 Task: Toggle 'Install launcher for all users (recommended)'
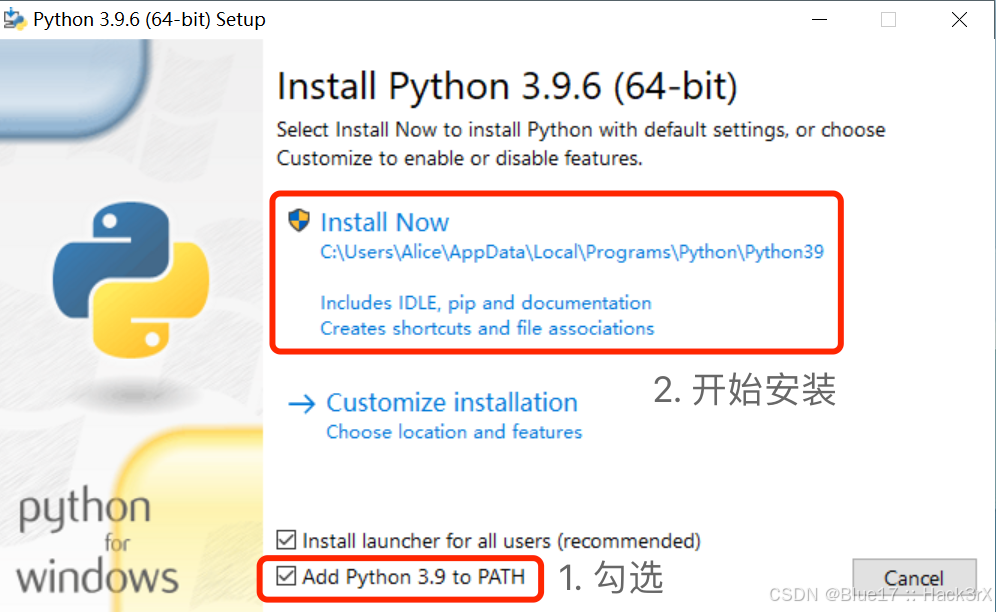coord(287,540)
